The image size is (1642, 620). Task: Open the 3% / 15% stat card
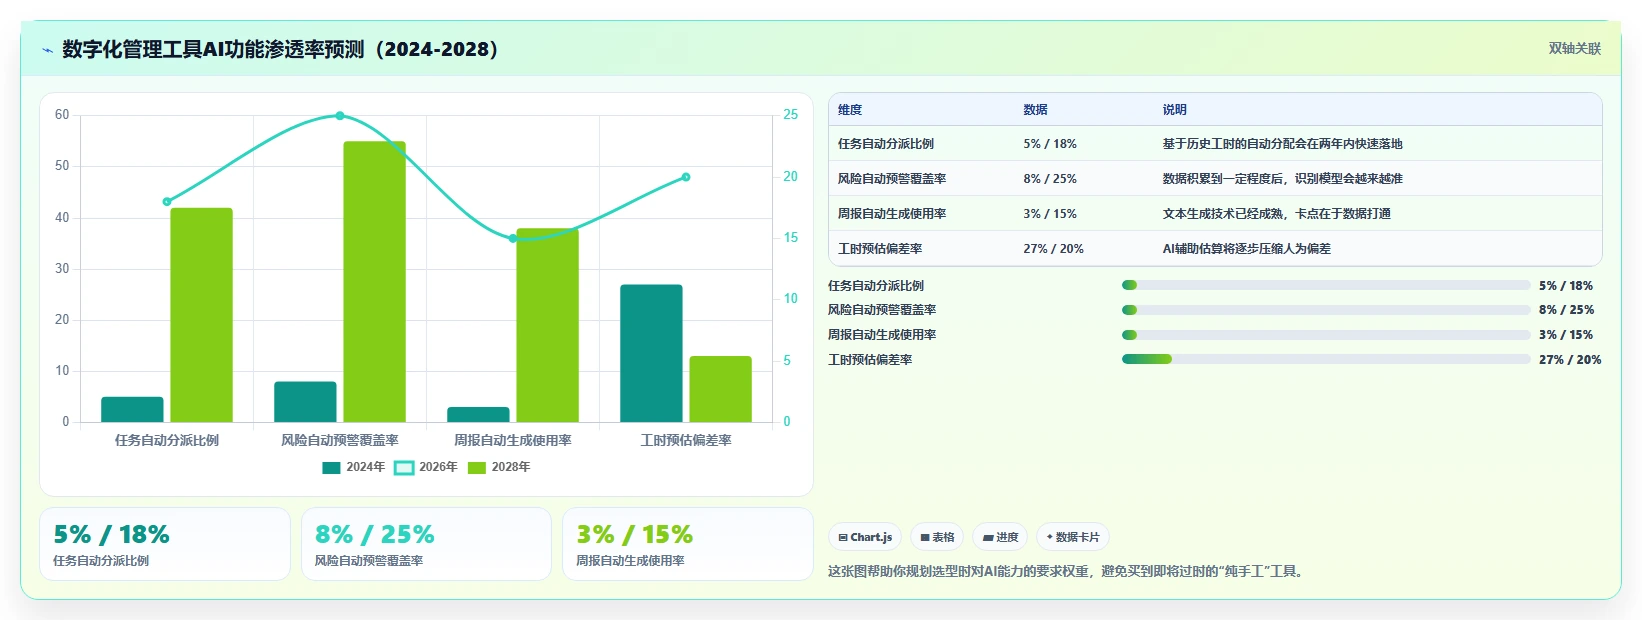tap(688, 544)
